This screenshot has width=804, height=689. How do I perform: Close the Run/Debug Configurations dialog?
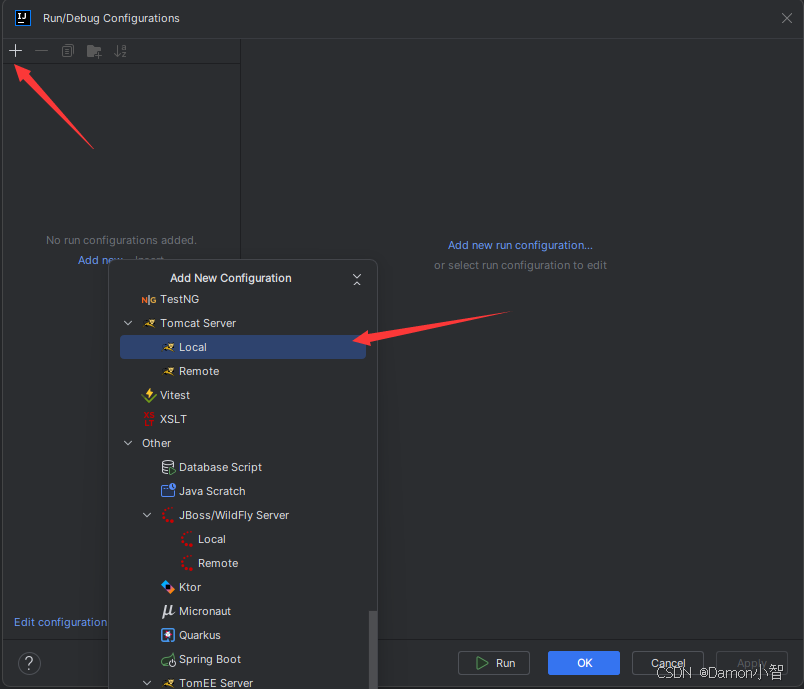[x=787, y=18]
